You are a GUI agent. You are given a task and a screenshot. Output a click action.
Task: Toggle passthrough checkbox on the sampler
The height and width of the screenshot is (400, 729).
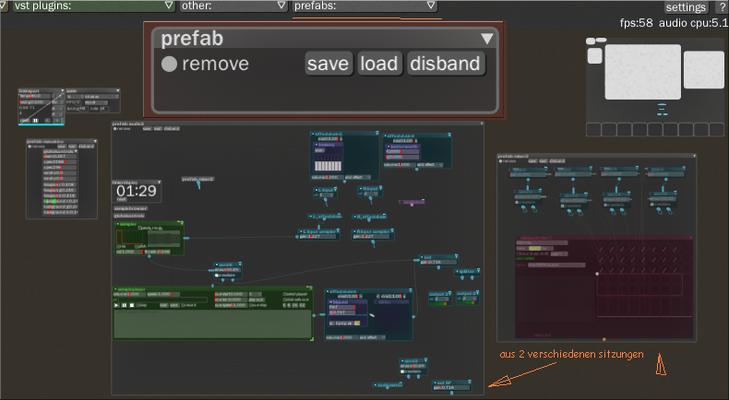coord(139,228)
